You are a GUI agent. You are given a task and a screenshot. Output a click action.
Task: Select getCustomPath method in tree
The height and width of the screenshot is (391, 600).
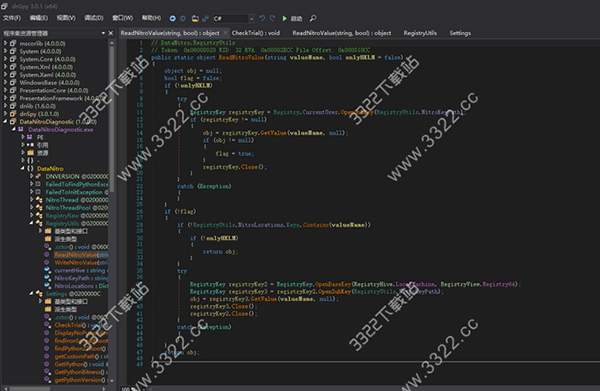[81, 357]
